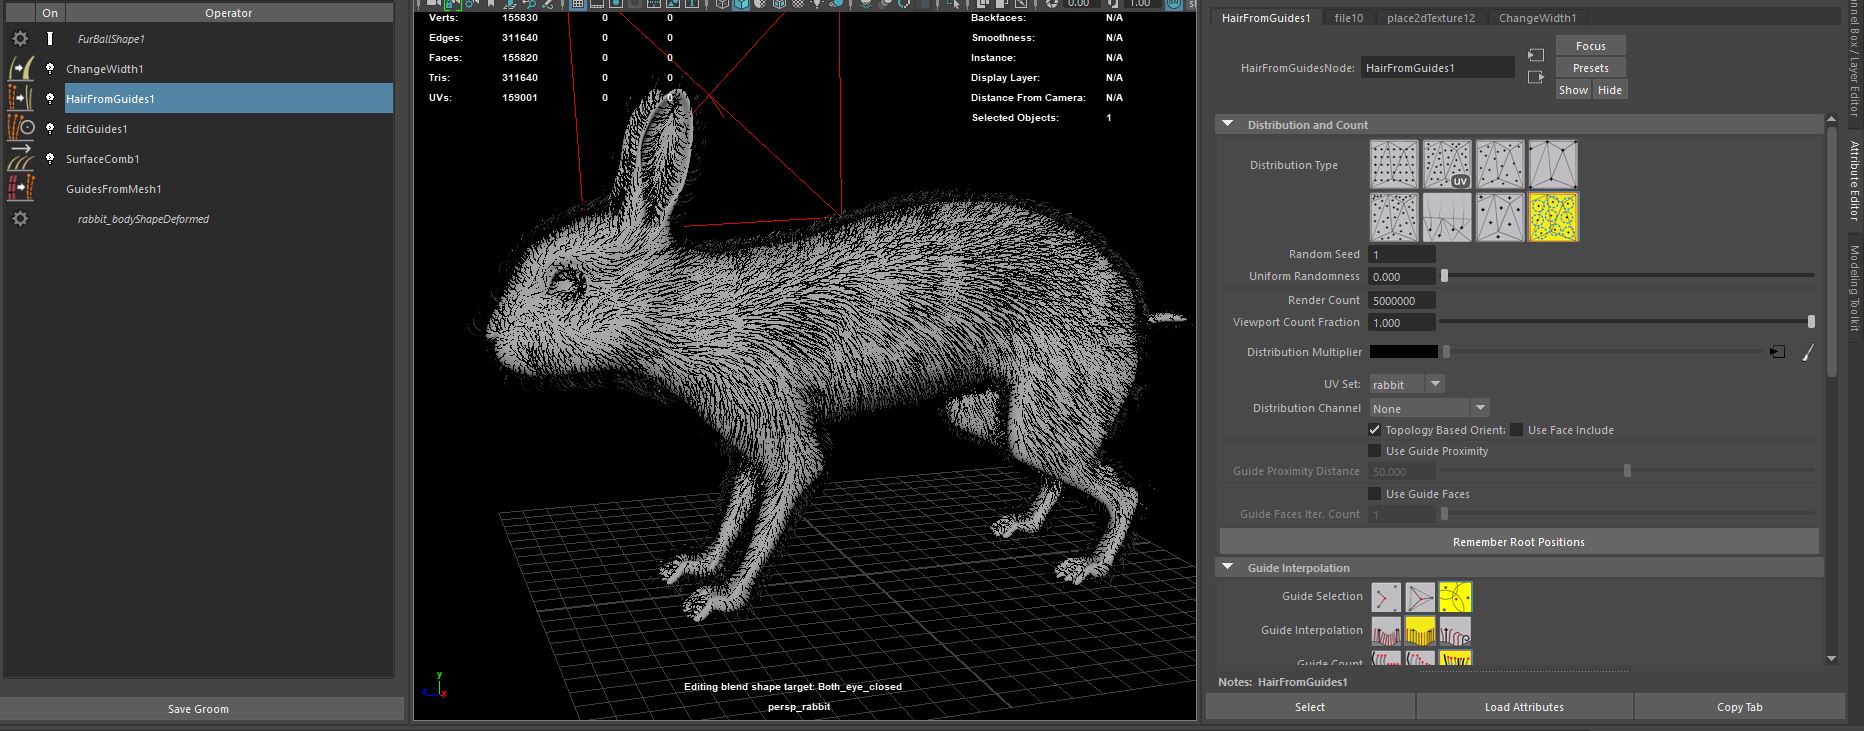Switch to the place2dTexture12 tab
Viewport: 1864px width, 731px height.
(x=1430, y=18)
